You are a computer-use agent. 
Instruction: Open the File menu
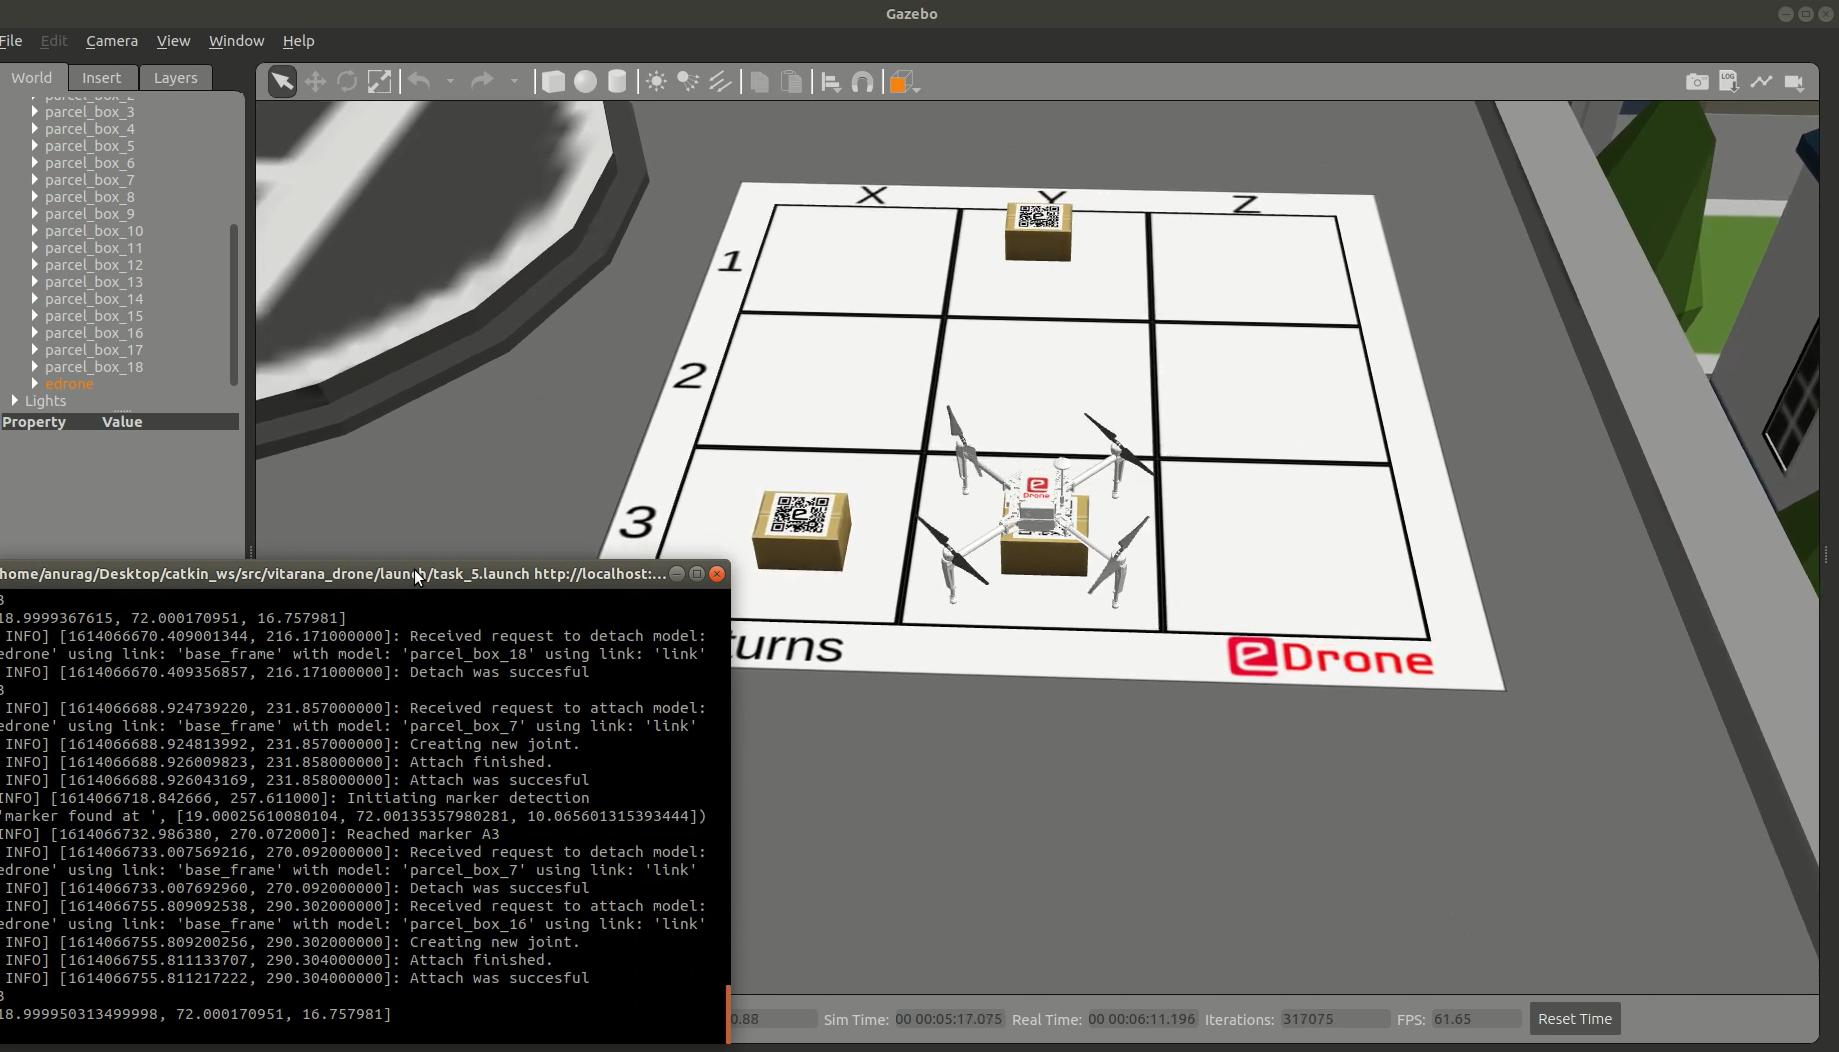pyautogui.click(x=11, y=41)
